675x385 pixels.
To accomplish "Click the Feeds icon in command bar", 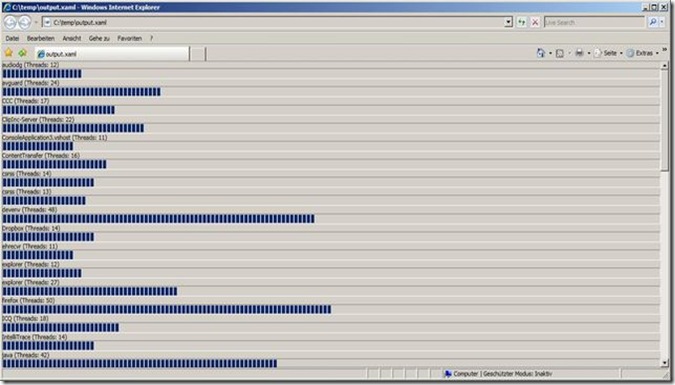I will [x=560, y=53].
